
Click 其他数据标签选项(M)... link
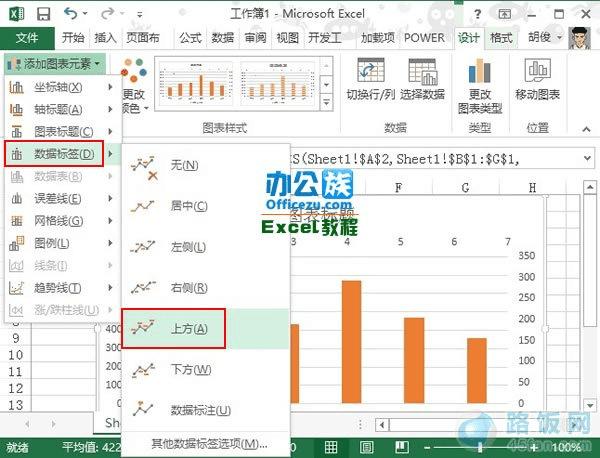(x=209, y=444)
